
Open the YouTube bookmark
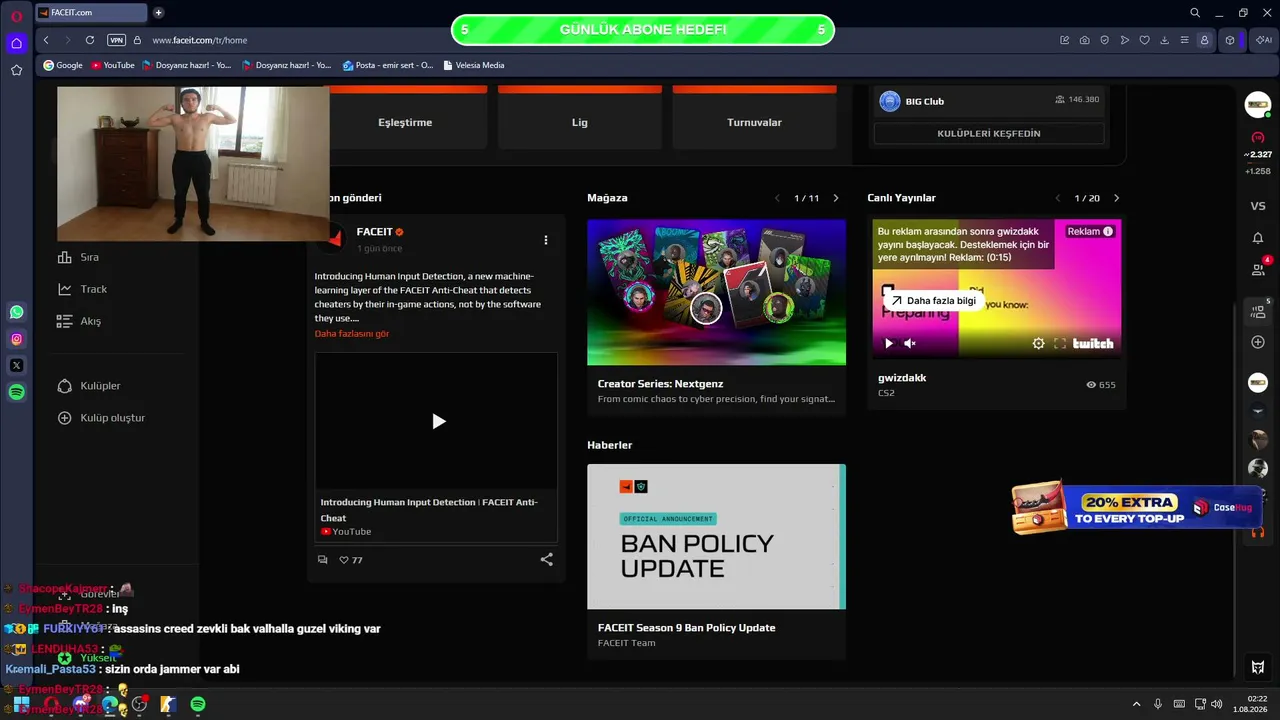point(112,65)
